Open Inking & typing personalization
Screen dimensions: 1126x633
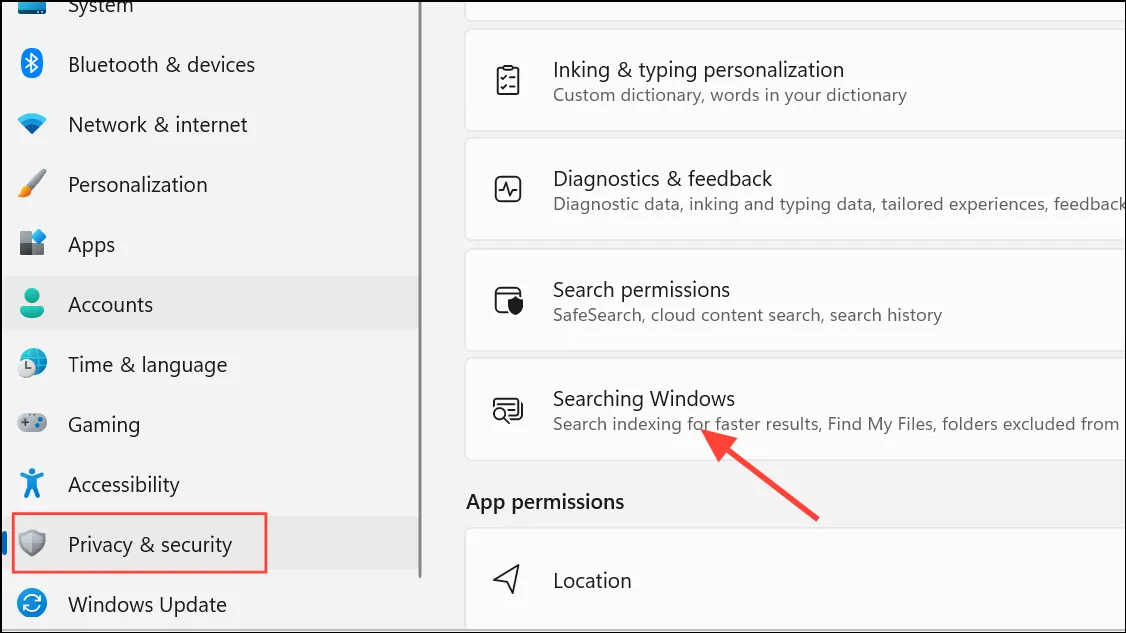point(796,80)
